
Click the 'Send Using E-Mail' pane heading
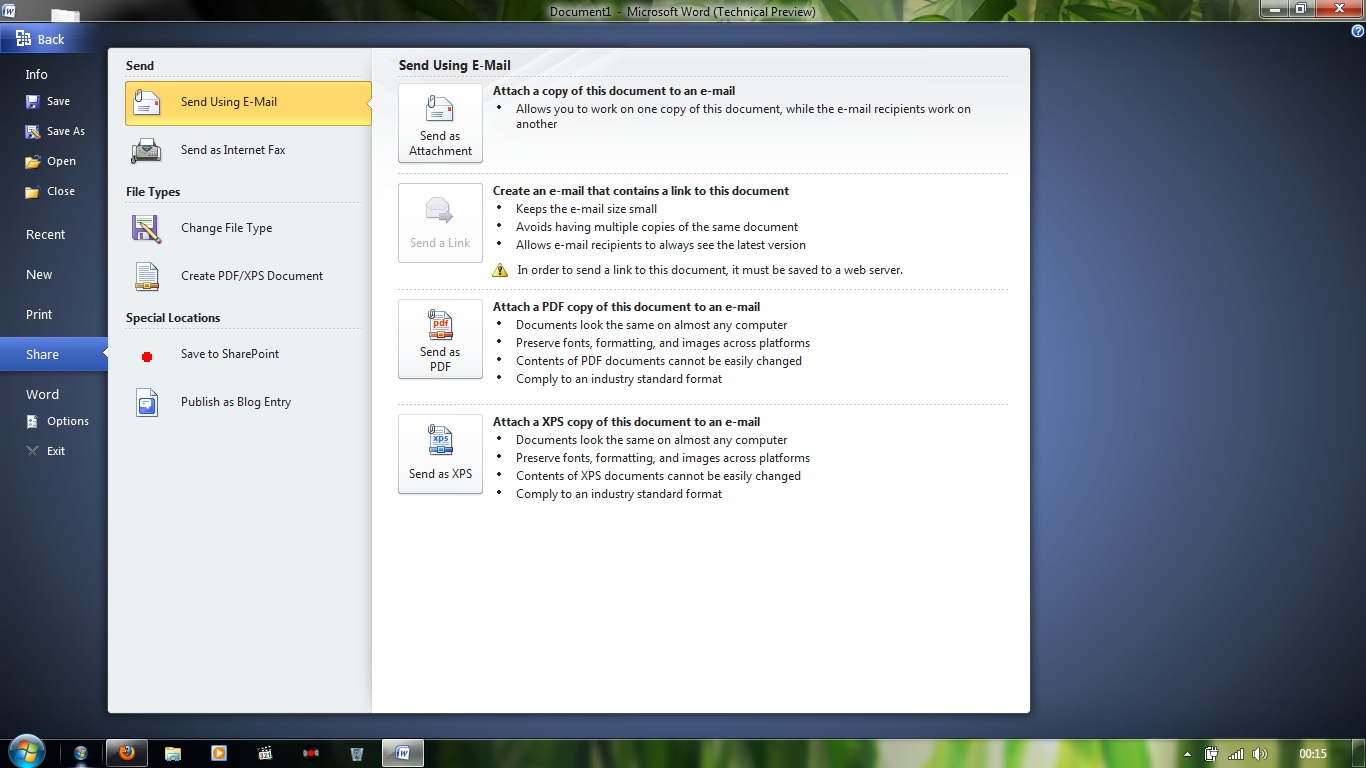[454, 65]
